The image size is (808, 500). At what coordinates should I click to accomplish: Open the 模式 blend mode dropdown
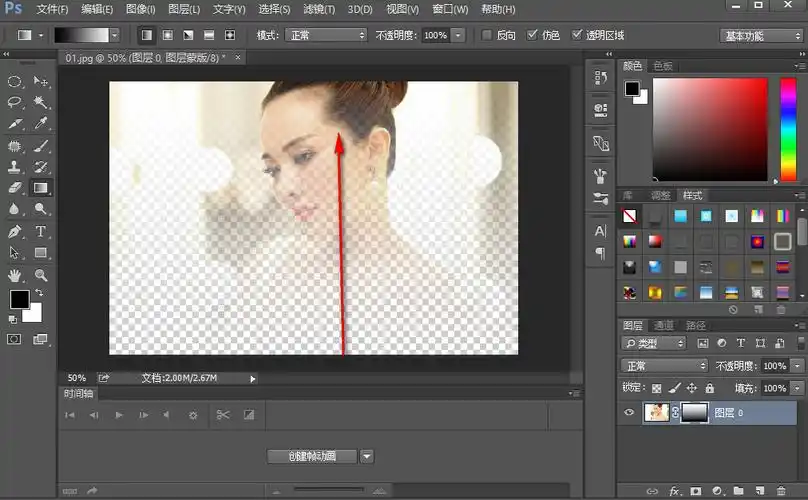pyautogui.click(x=326, y=35)
